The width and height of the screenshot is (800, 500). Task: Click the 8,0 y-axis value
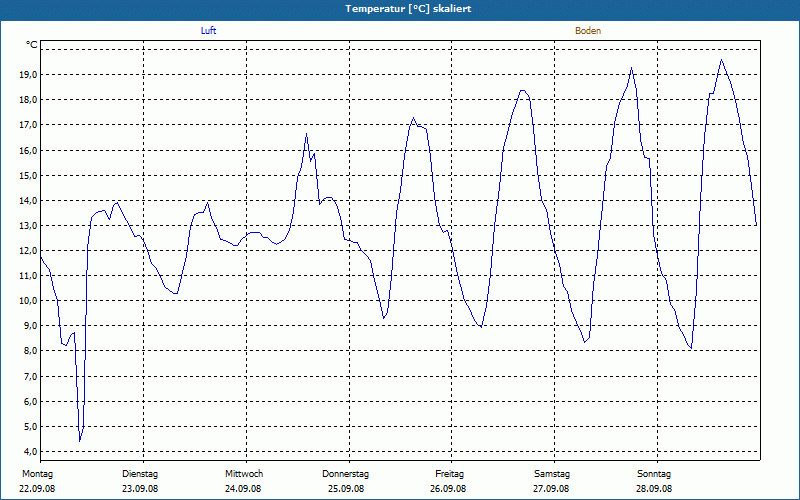pyautogui.click(x=31, y=351)
